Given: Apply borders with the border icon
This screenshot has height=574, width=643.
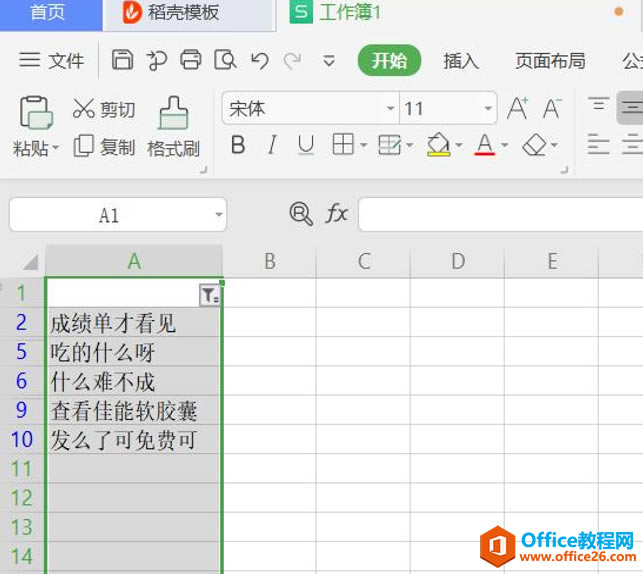Looking at the screenshot, I should tap(343, 144).
